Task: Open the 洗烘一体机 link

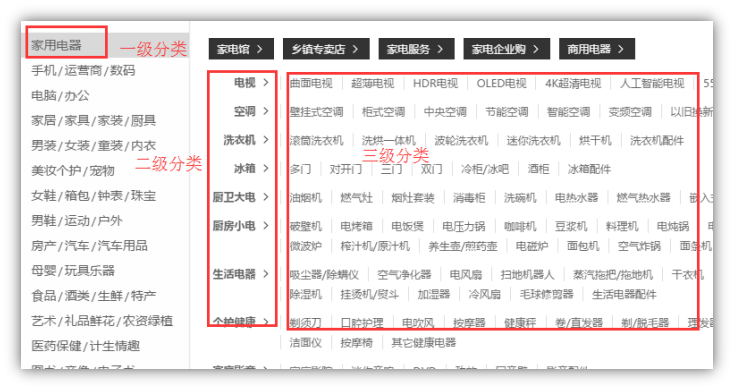Action: [x=388, y=141]
